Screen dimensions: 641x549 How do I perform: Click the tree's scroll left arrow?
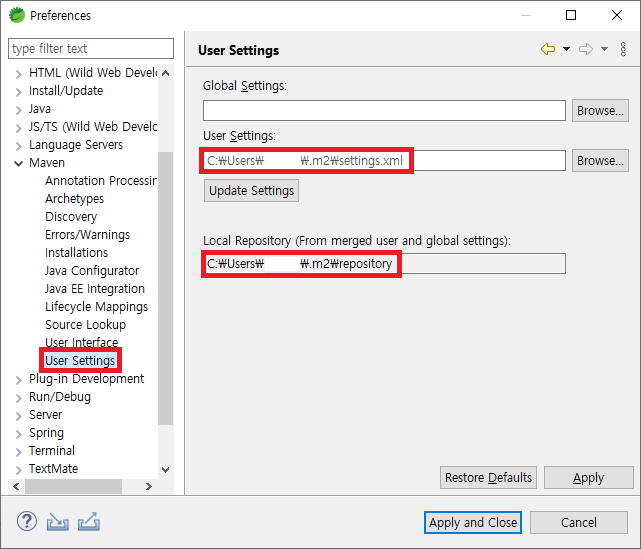point(16,486)
